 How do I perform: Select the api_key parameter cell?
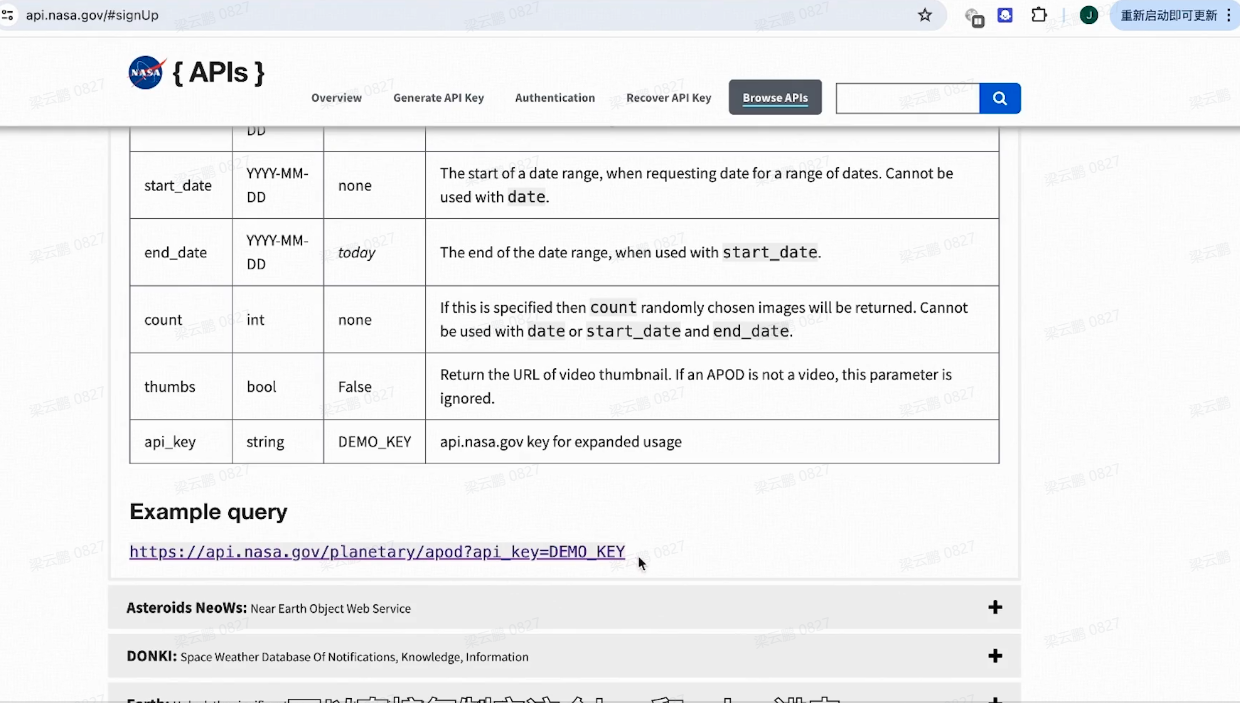pyautogui.click(x=181, y=442)
